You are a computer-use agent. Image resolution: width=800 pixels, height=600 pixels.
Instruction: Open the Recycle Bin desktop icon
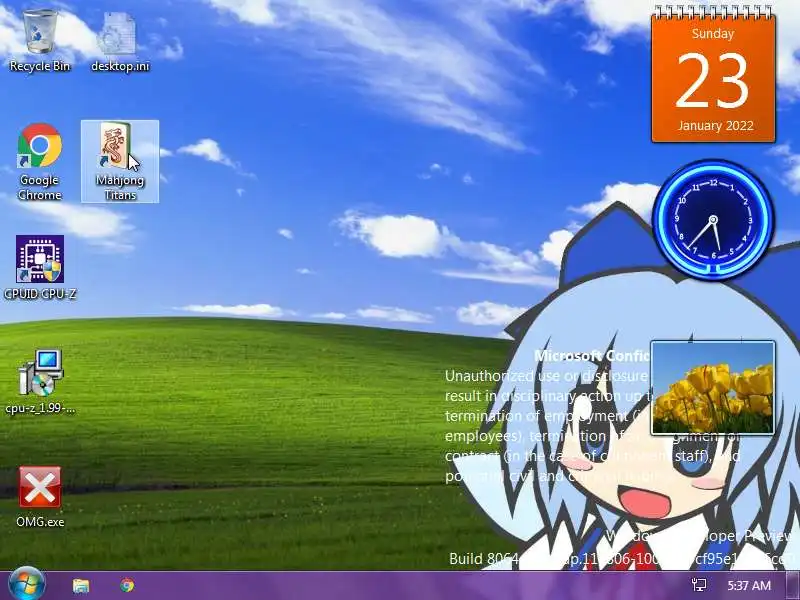pos(40,41)
